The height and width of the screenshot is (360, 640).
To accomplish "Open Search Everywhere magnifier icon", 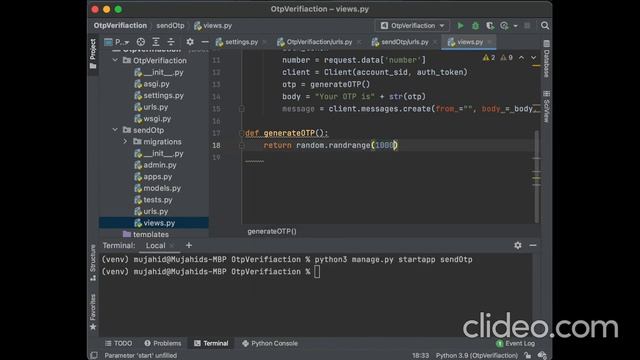I will coord(545,26).
